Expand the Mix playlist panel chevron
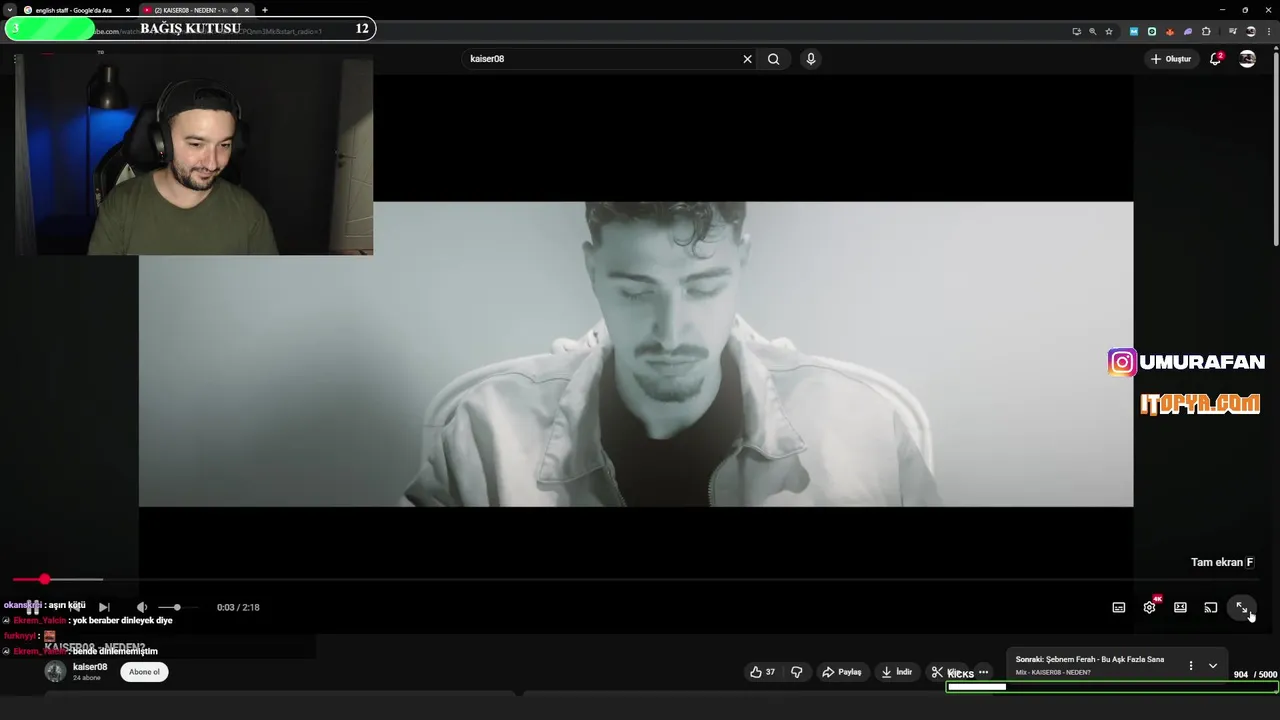Image resolution: width=1280 pixels, height=720 pixels. click(1213, 666)
